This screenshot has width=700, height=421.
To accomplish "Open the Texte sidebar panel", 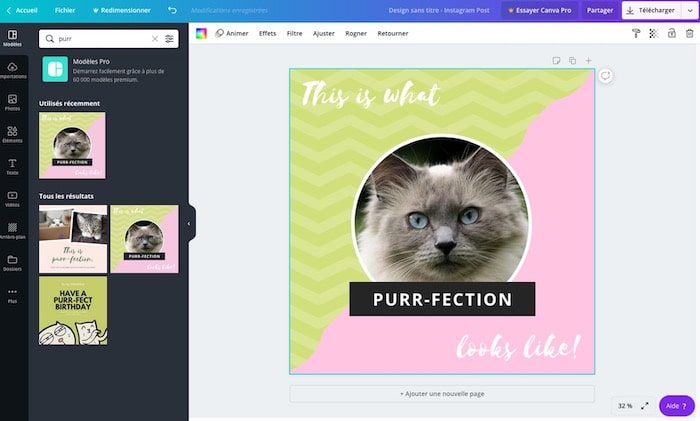I will [13, 164].
